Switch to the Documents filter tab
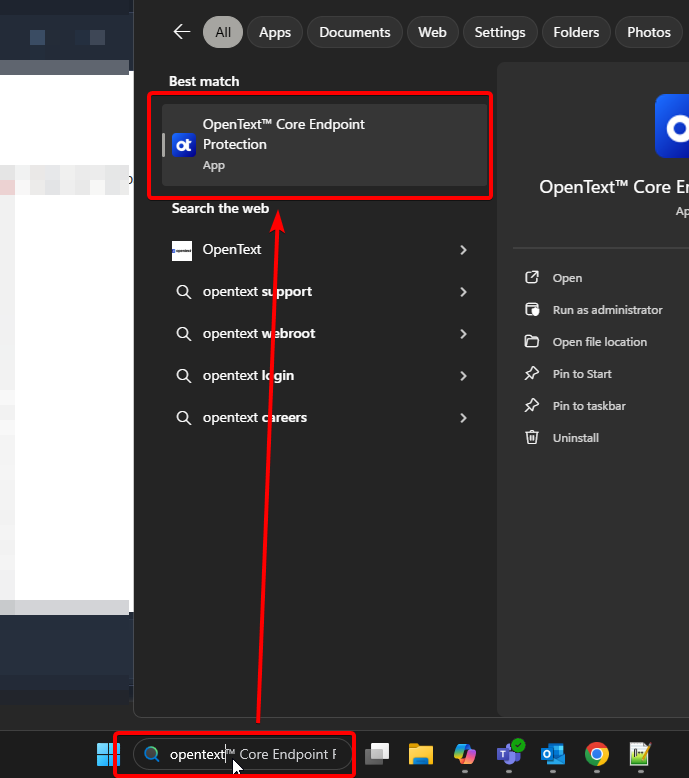 (355, 32)
